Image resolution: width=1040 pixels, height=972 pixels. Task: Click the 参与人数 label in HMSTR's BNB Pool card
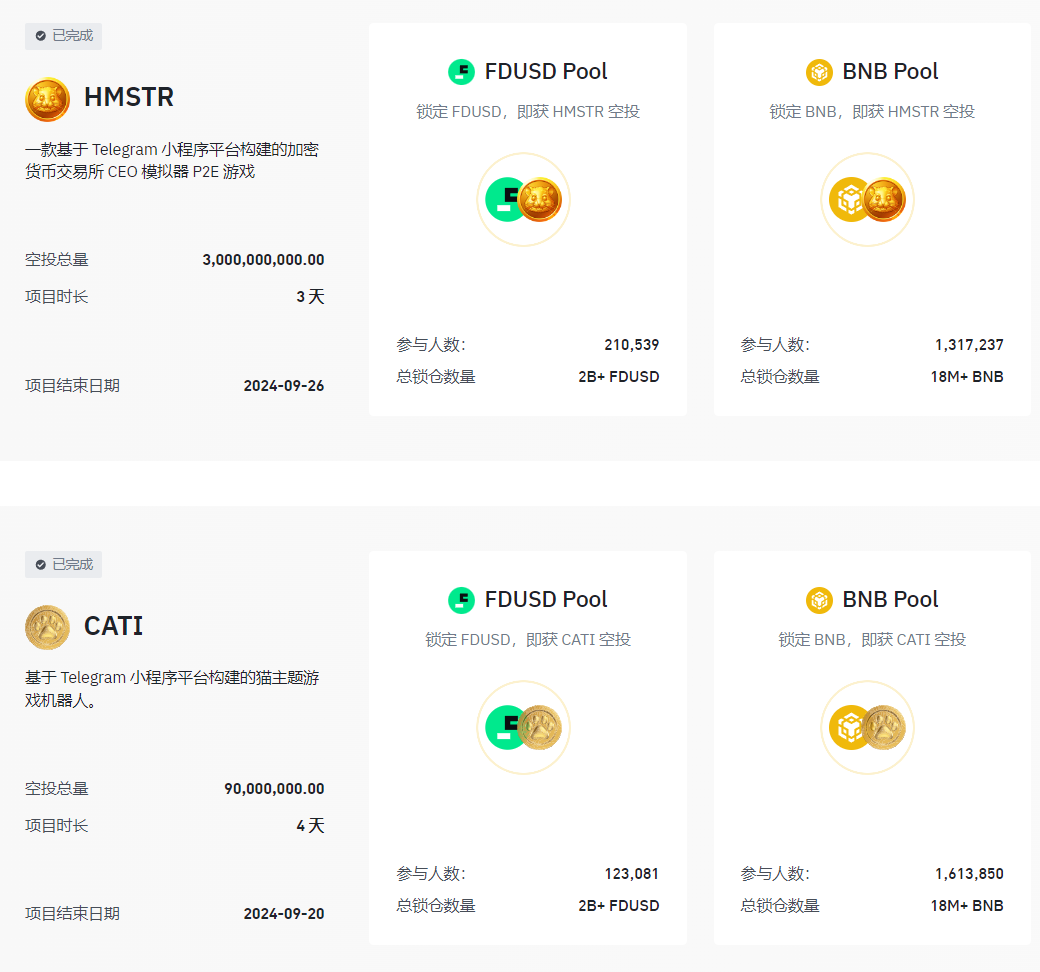click(775, 345)
